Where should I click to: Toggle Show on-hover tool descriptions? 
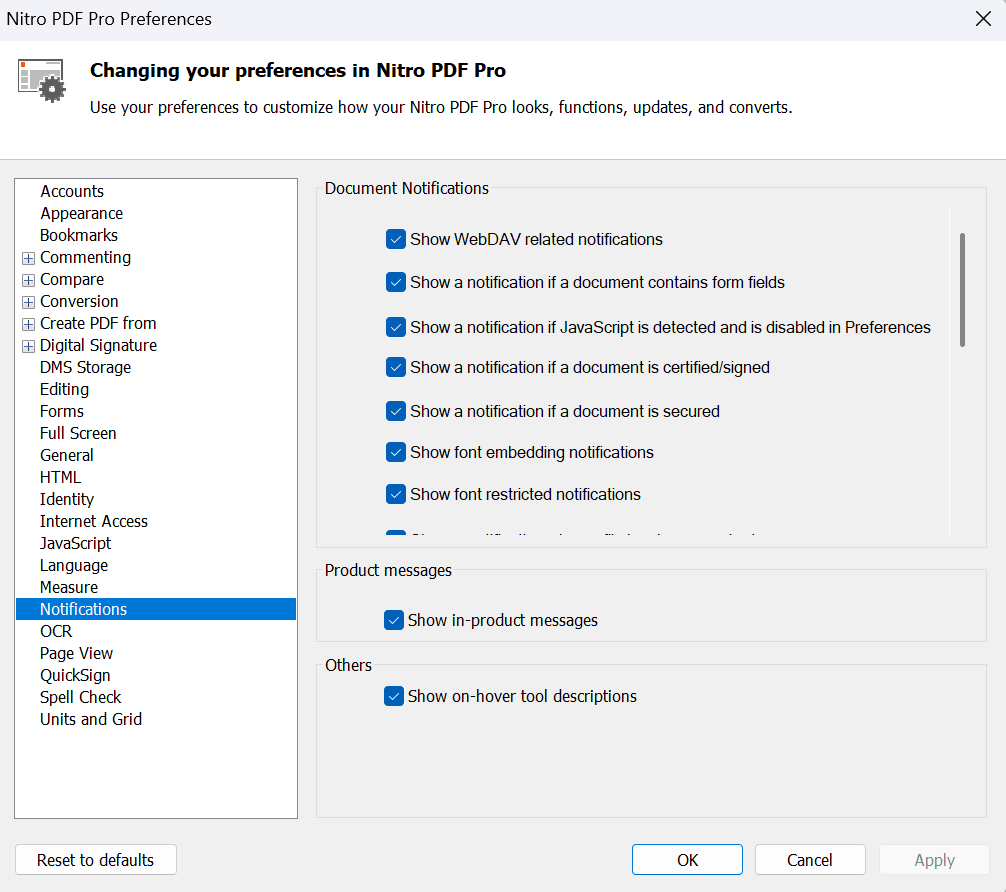point(394,696)
